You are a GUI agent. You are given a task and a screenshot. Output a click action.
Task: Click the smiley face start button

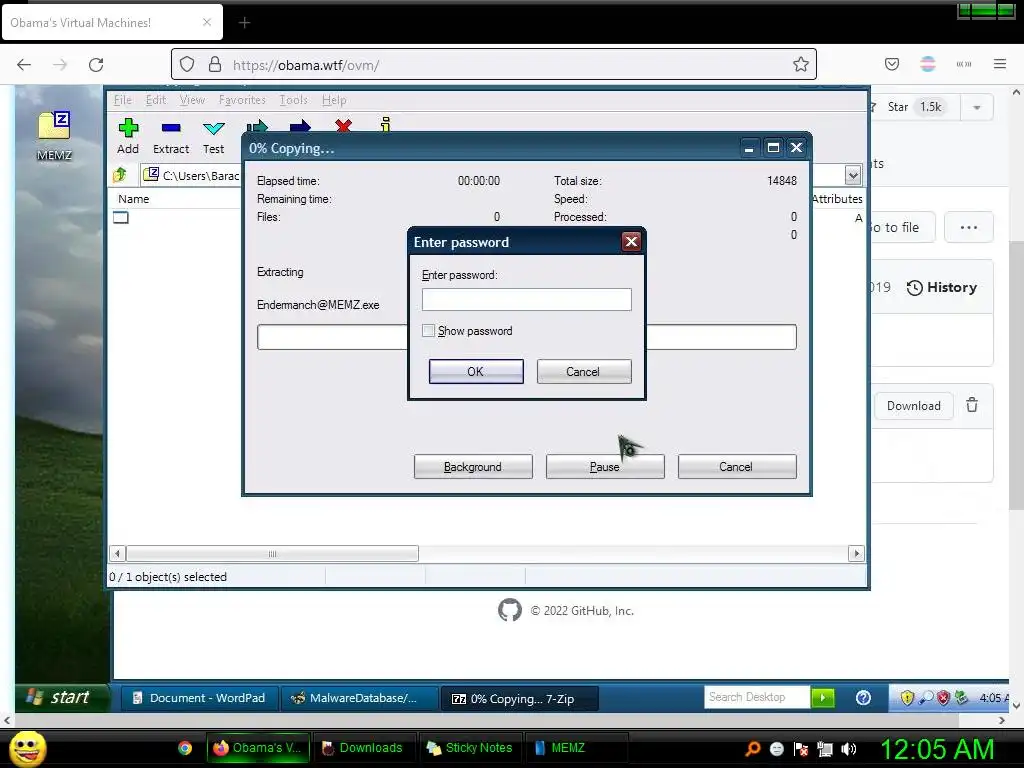(27, 748)
